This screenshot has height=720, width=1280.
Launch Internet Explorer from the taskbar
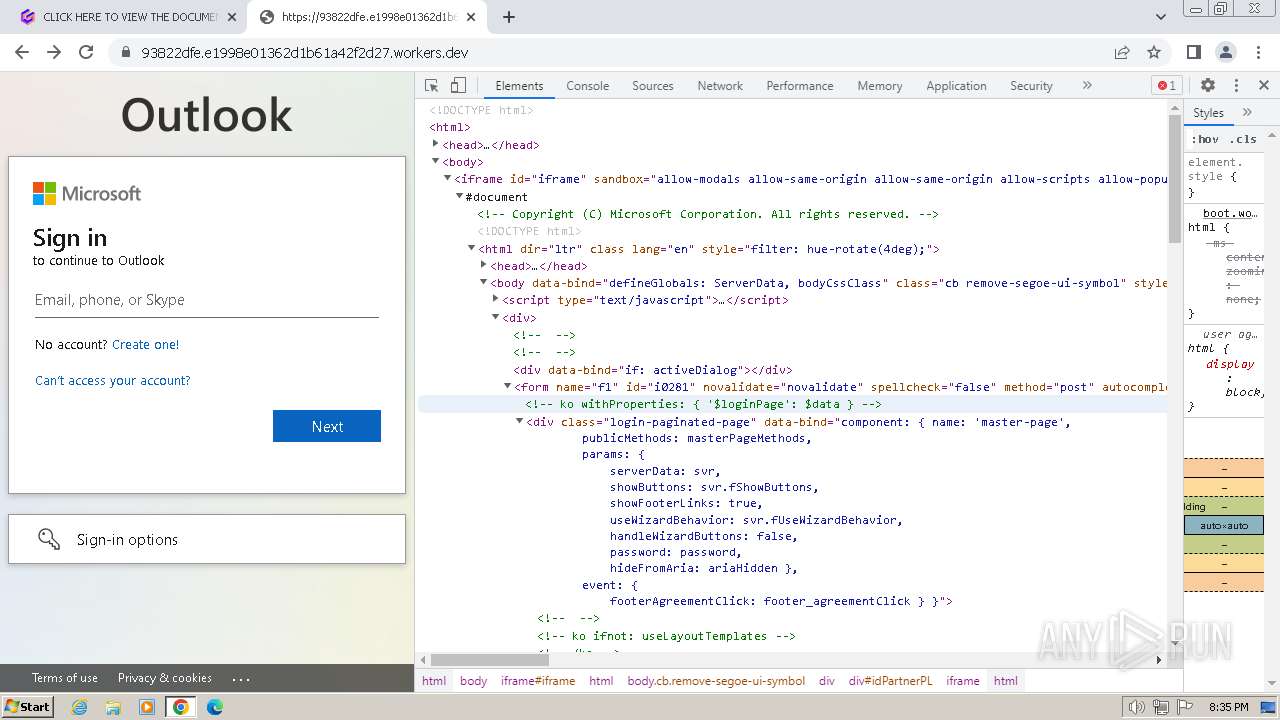pos(79,707)
